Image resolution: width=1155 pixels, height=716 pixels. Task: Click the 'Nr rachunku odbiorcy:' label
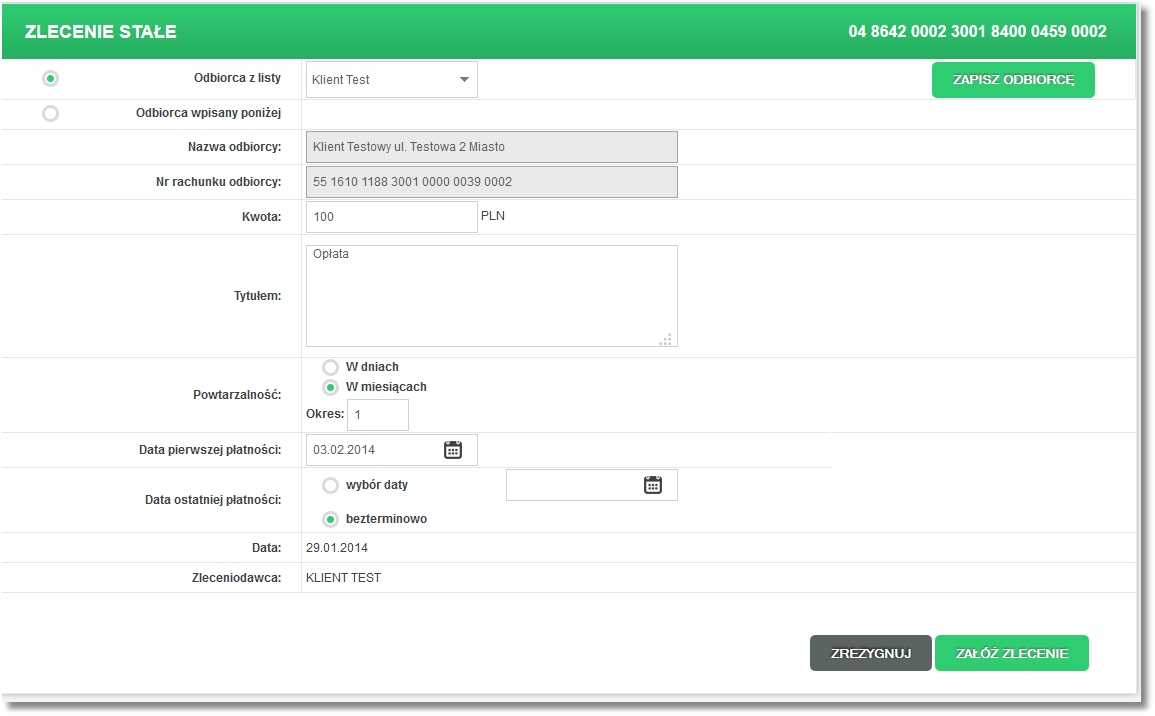click(219, 182)
